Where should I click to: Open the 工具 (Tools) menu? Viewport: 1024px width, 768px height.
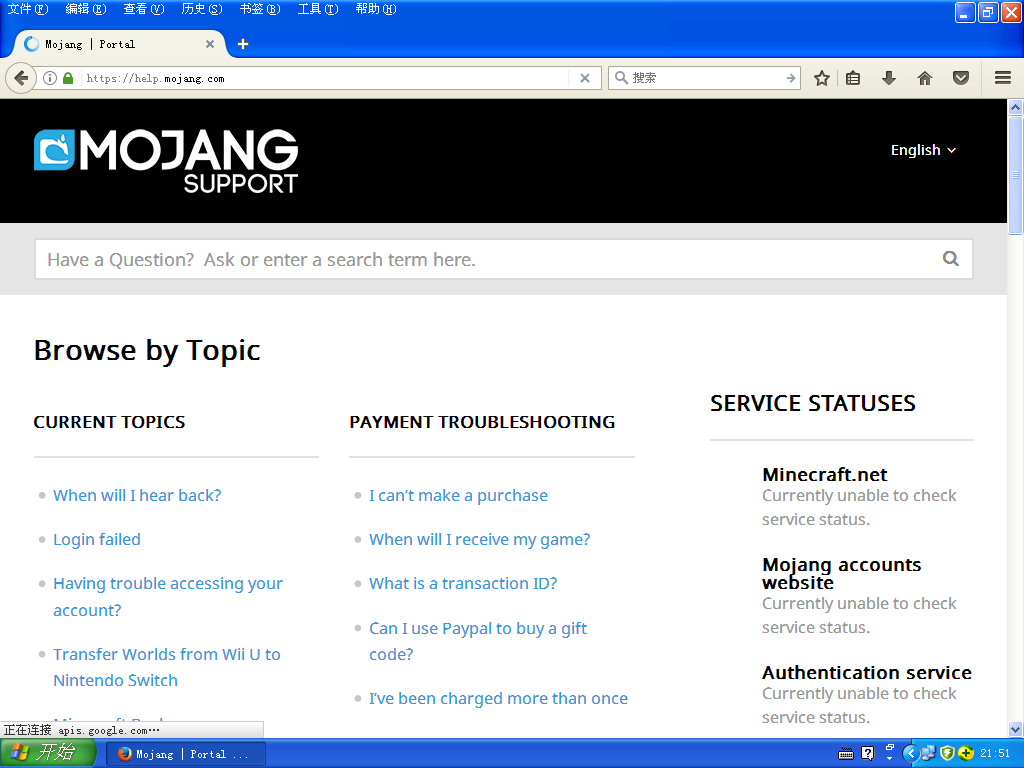318,9
